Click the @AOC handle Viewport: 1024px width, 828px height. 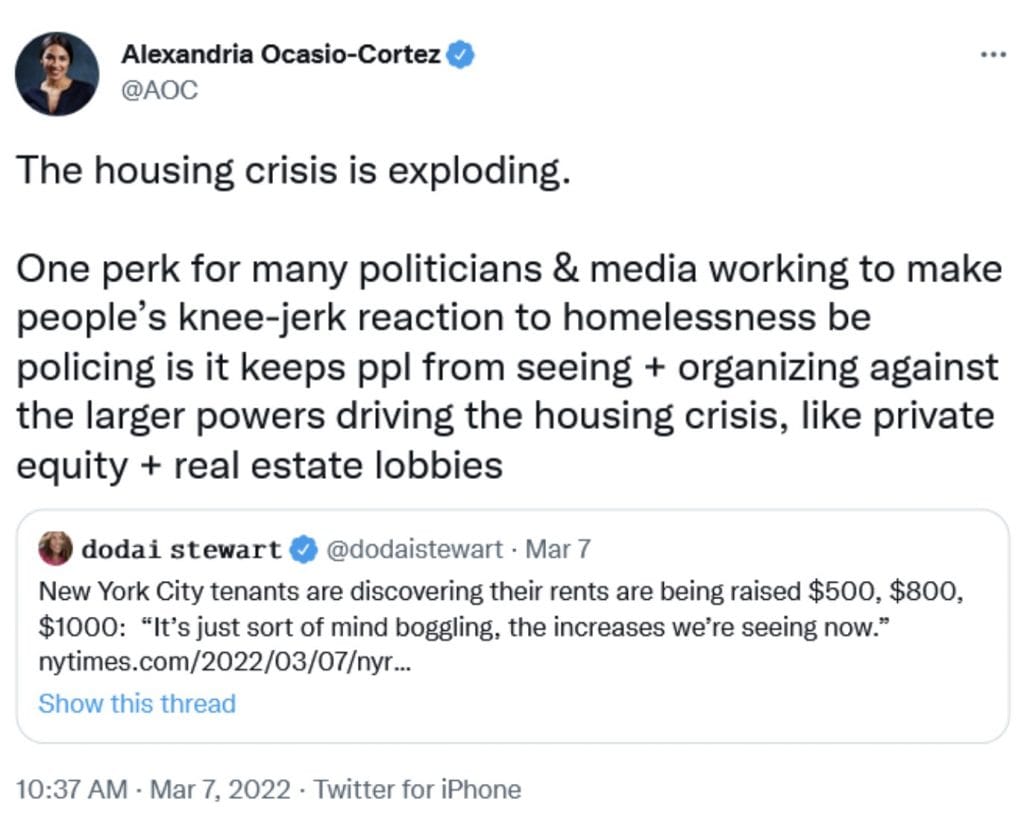(159, 90)
